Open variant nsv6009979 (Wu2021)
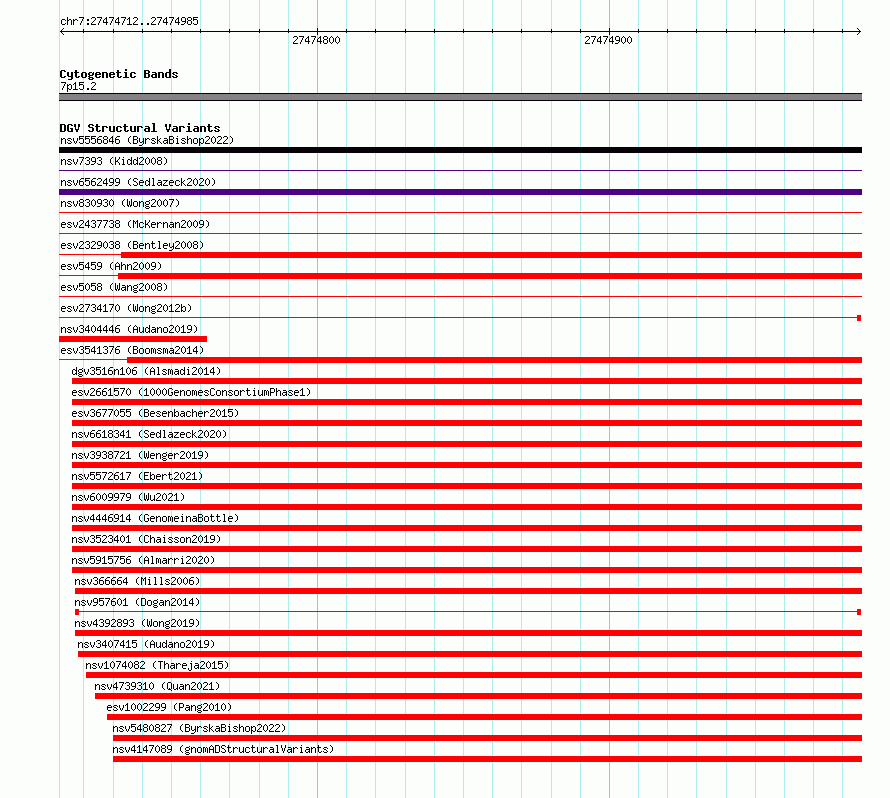The image size is (890, 798). [x=128, y=497]
